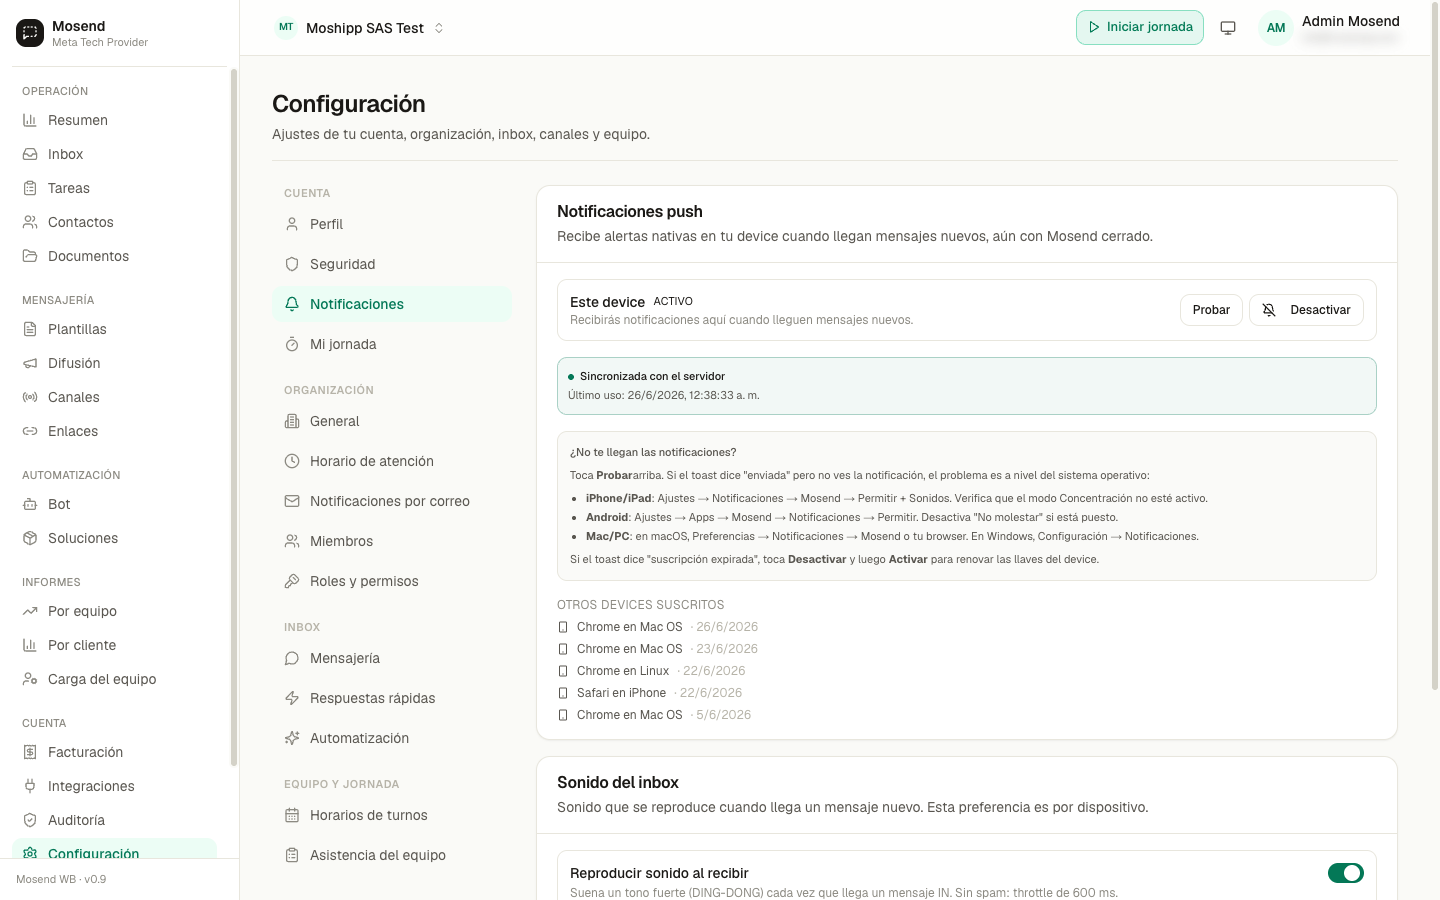Click Por equipo trend icon

(30, 611)
